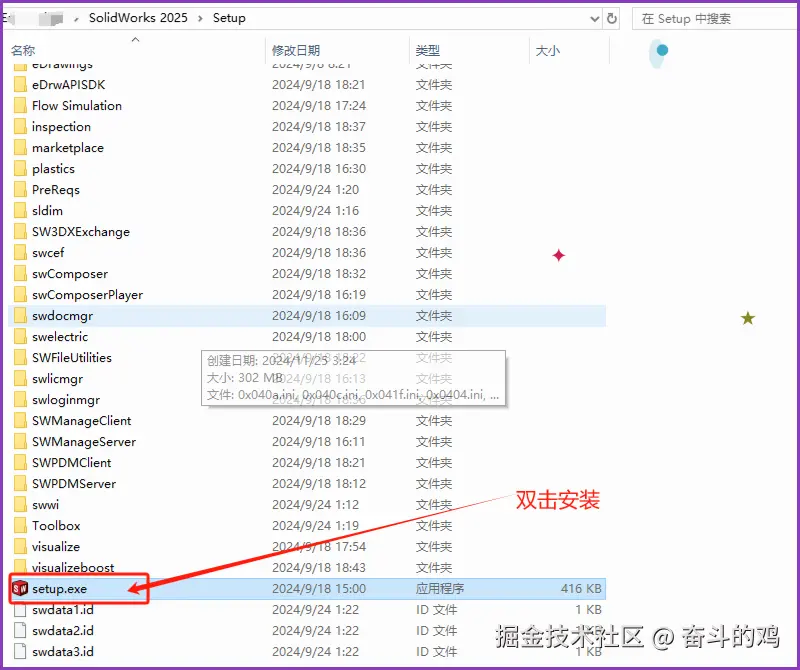Click the sldim folder icon
The height and width of the screenshot is (670, 800).
20,210
